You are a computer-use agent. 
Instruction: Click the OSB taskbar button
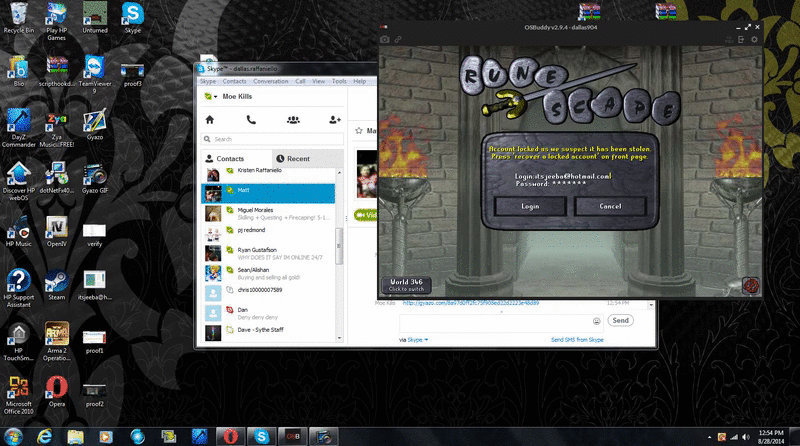point(292,437)
